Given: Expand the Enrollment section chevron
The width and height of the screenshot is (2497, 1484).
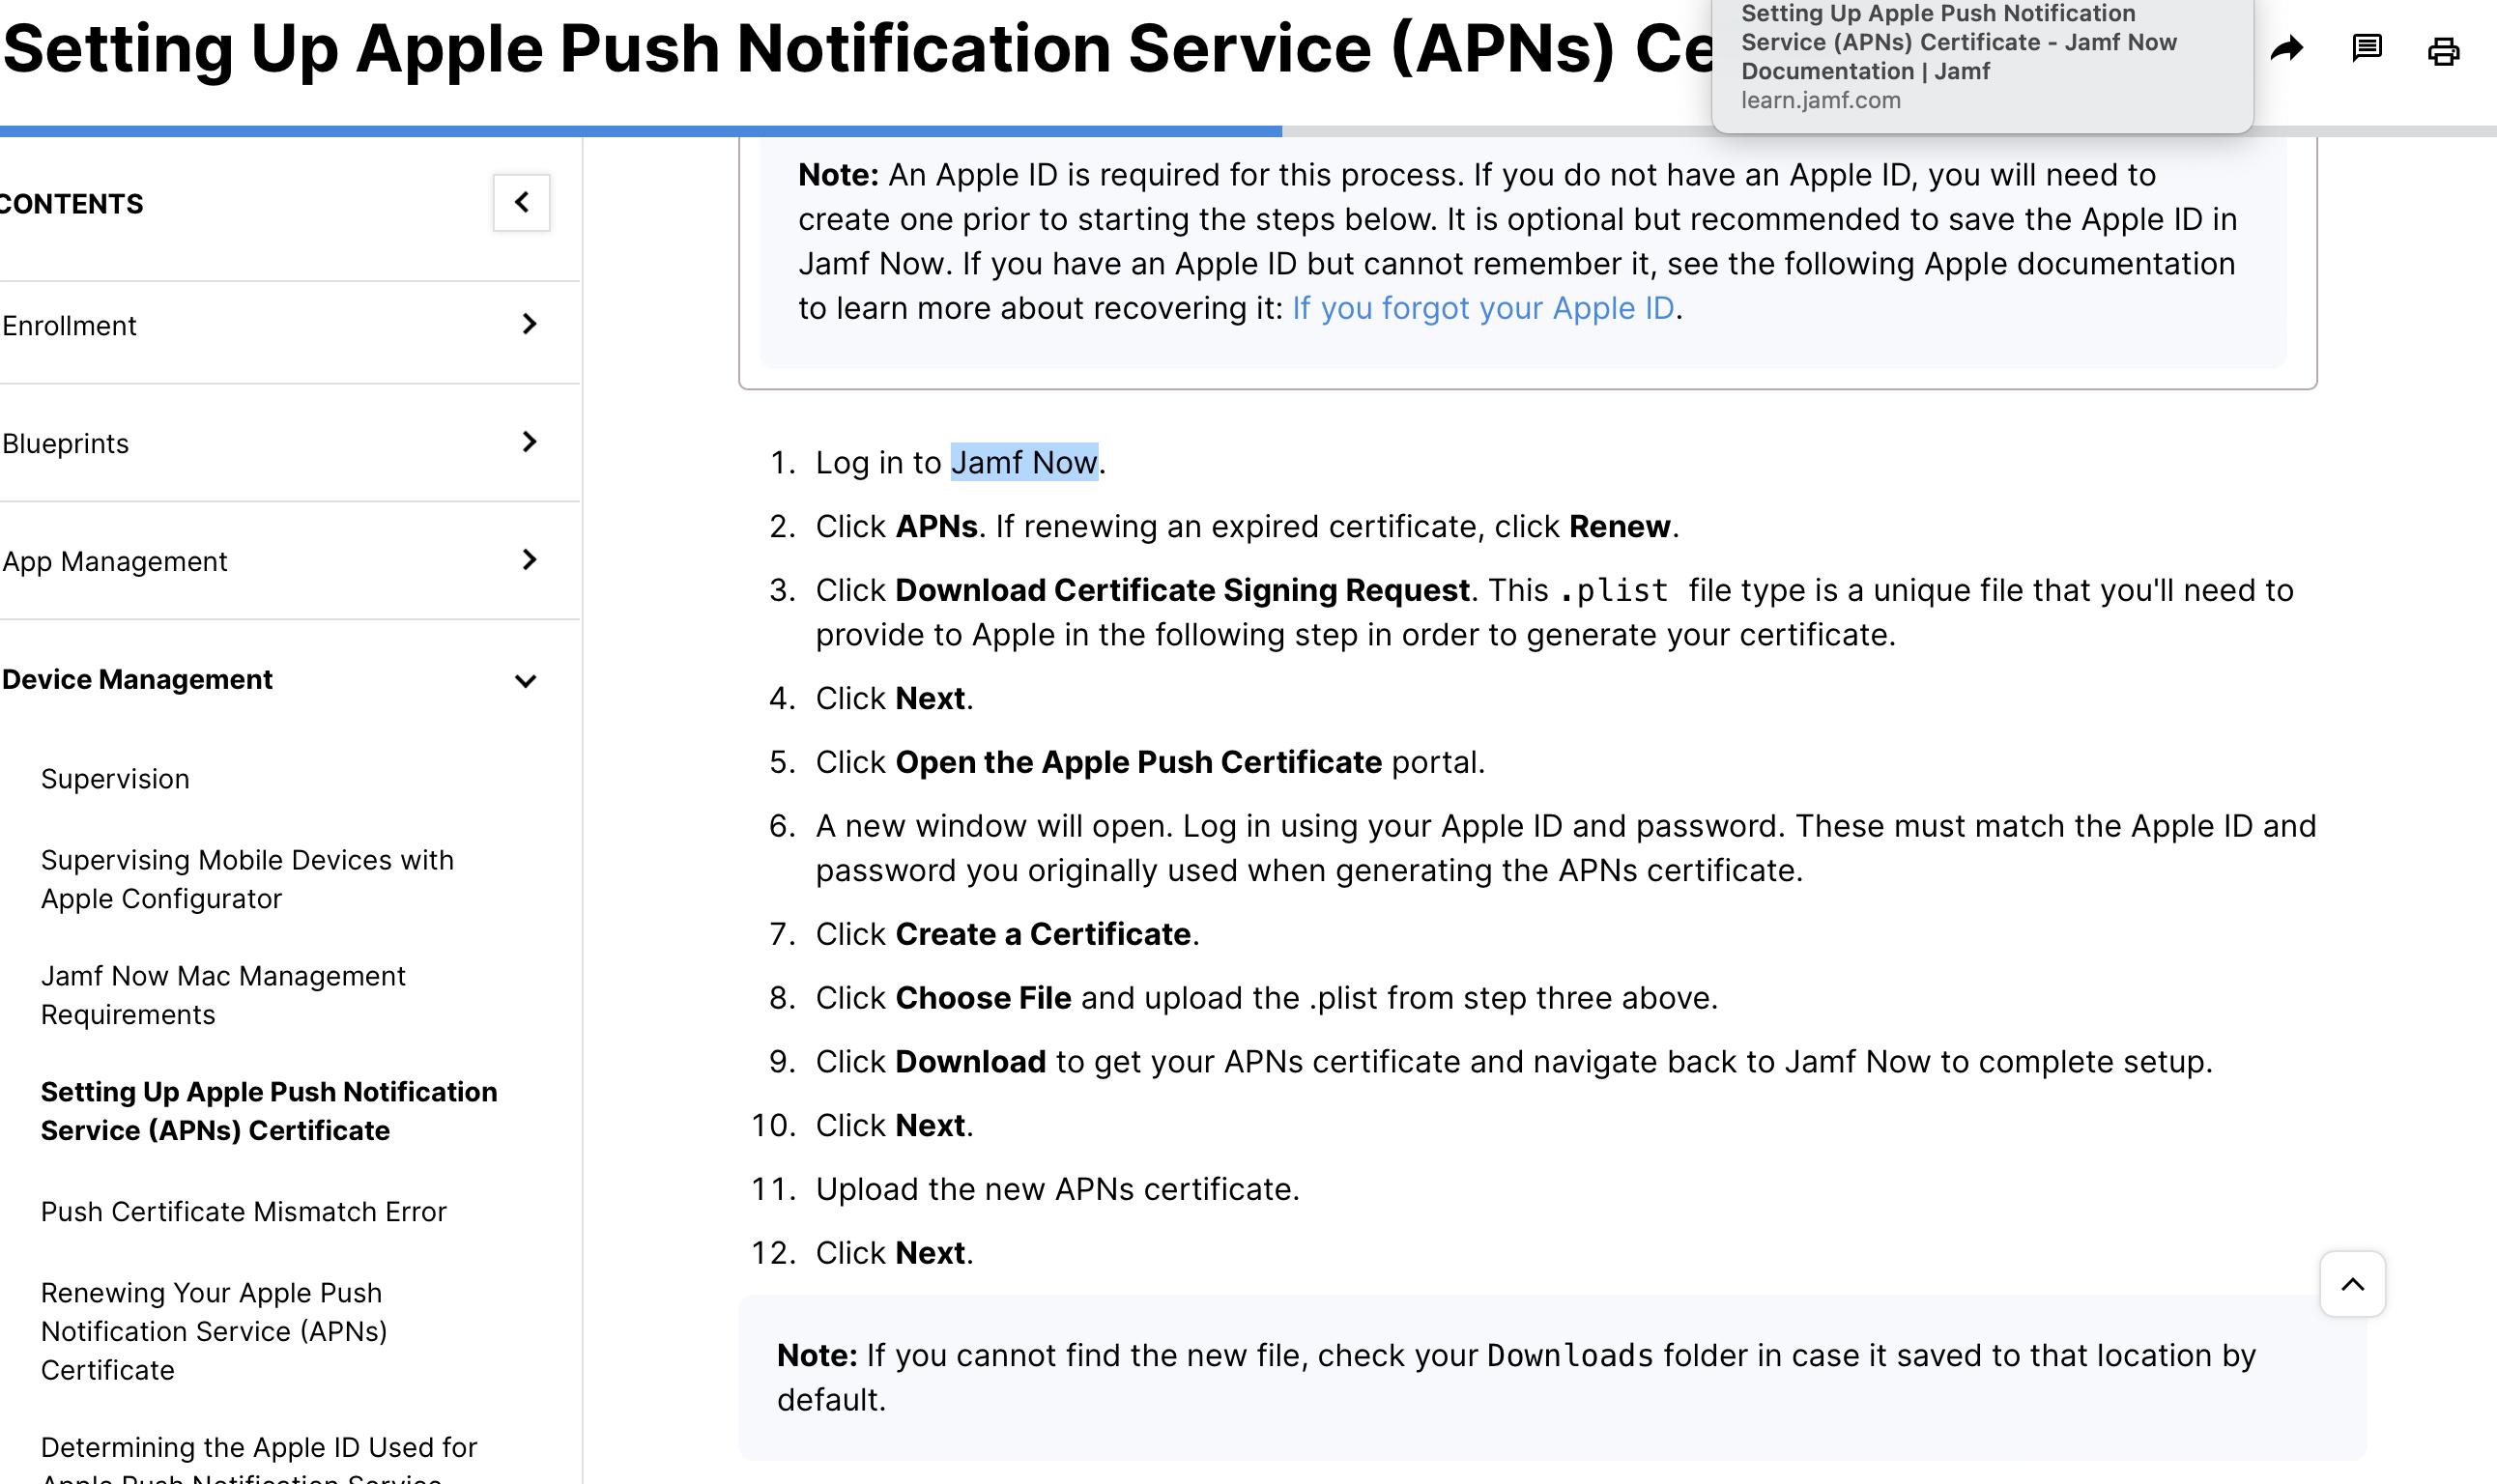Looking at the screenshot, I should pyautogui.click(x=529, y=324).
